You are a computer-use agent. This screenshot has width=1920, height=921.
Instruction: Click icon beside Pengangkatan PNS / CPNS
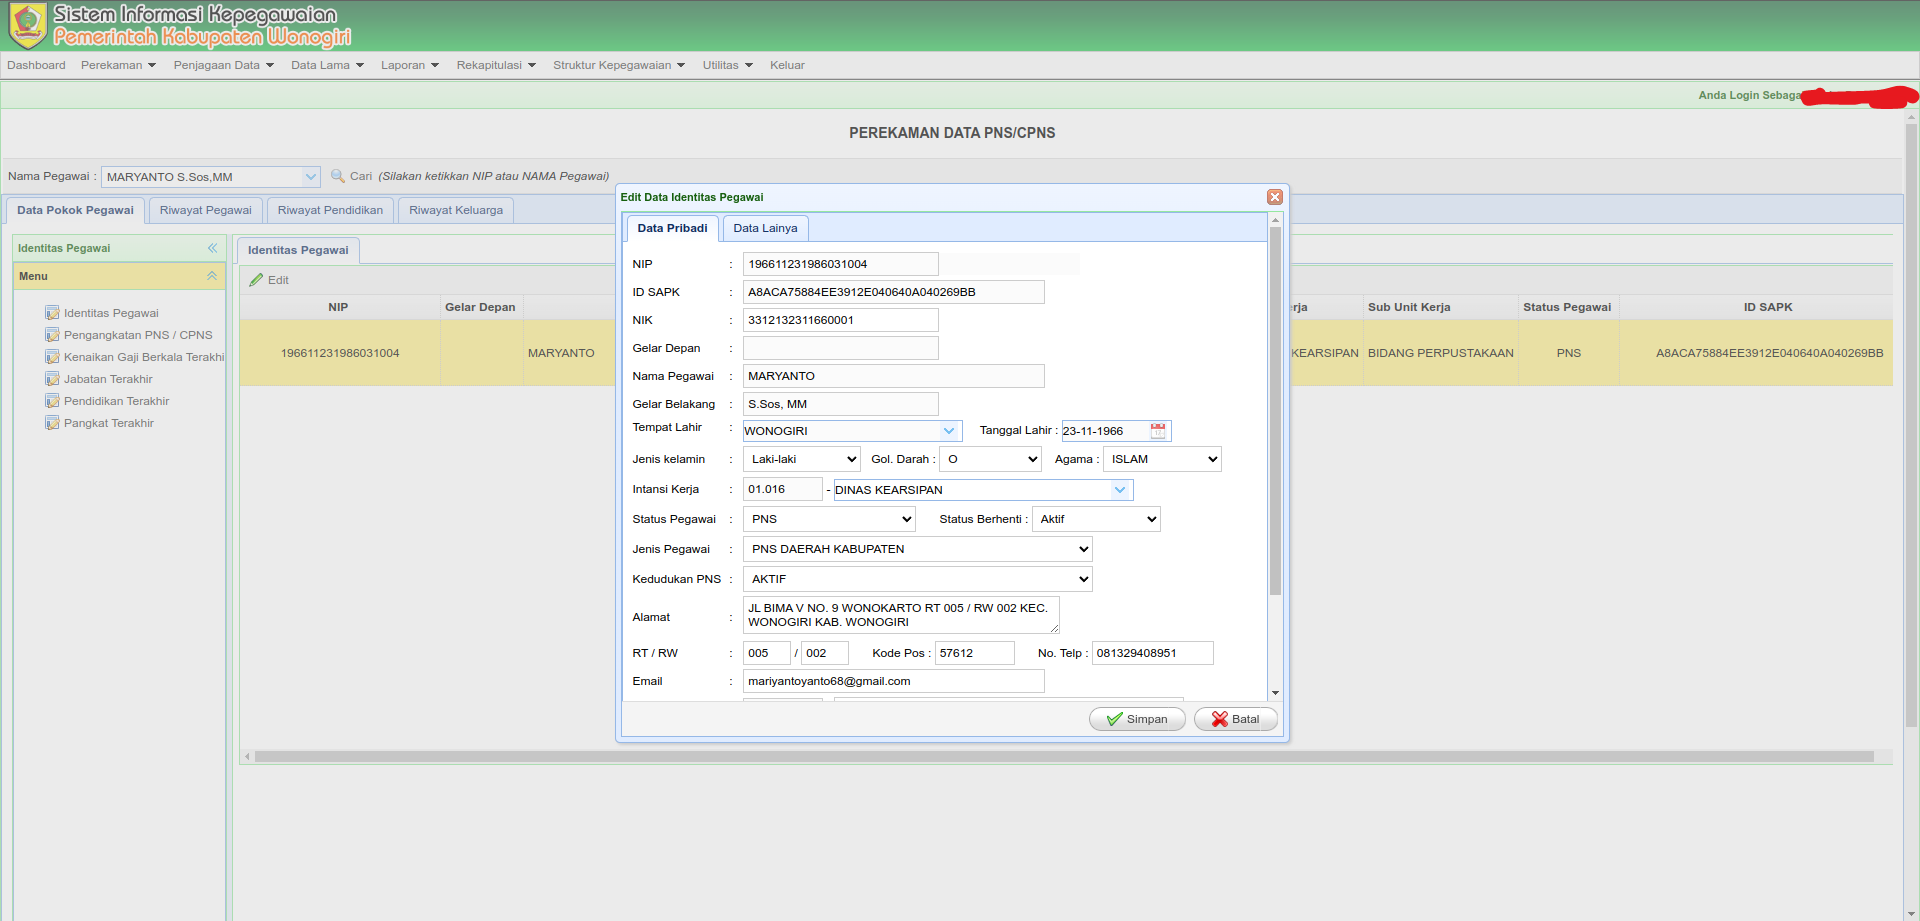pos(52,335)
